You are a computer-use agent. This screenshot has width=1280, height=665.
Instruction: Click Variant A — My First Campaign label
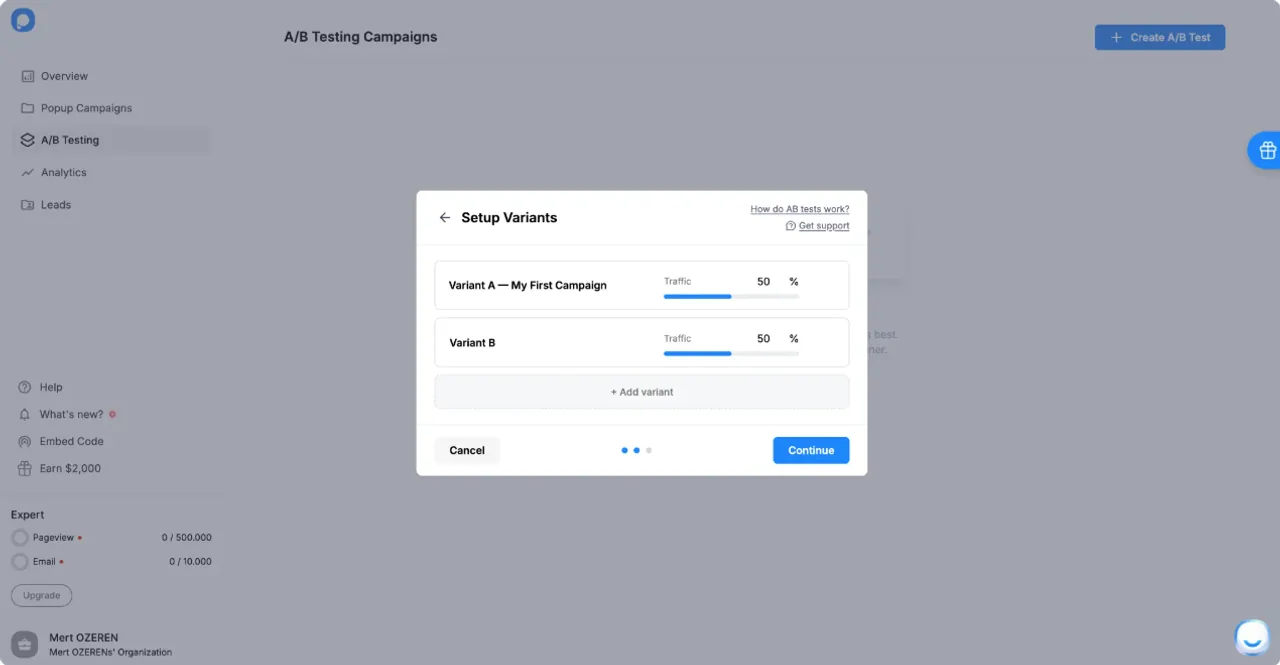[x=528, y=285]
